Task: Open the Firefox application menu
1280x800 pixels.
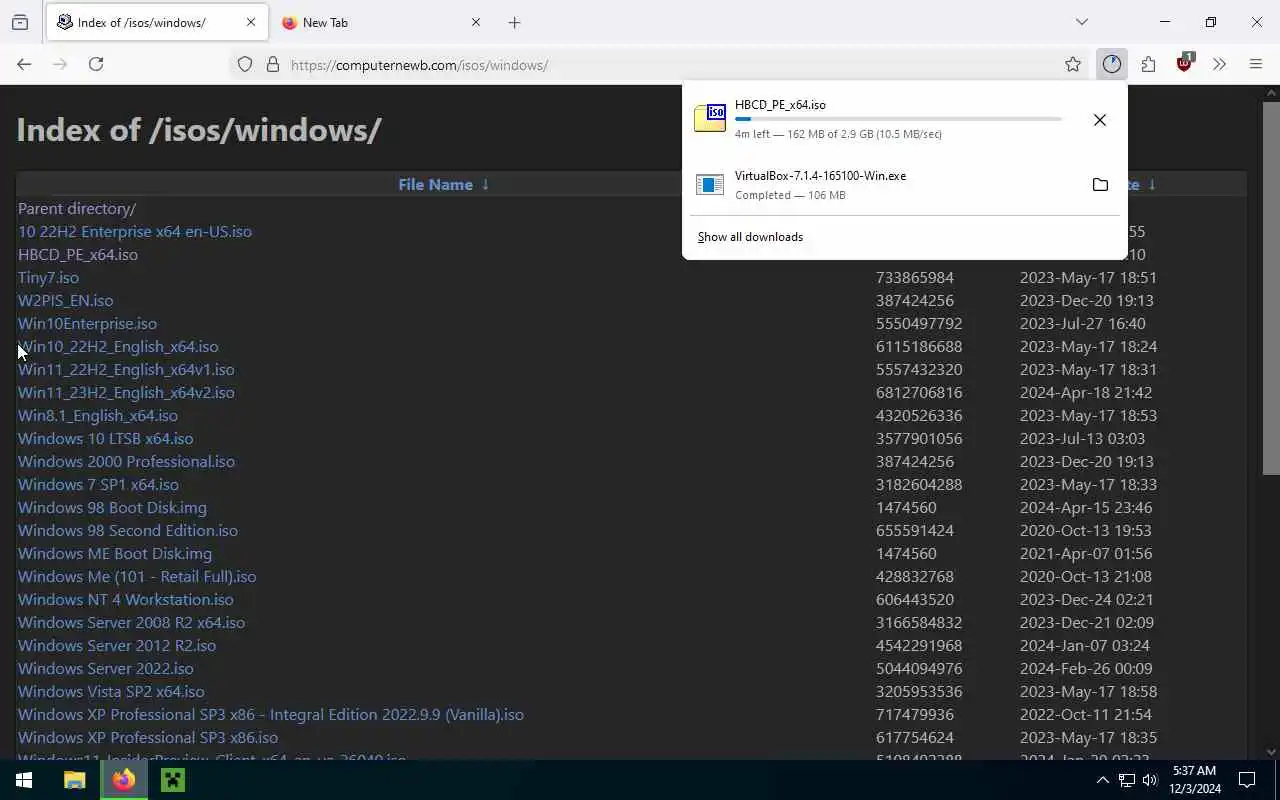Action: 1256,64
